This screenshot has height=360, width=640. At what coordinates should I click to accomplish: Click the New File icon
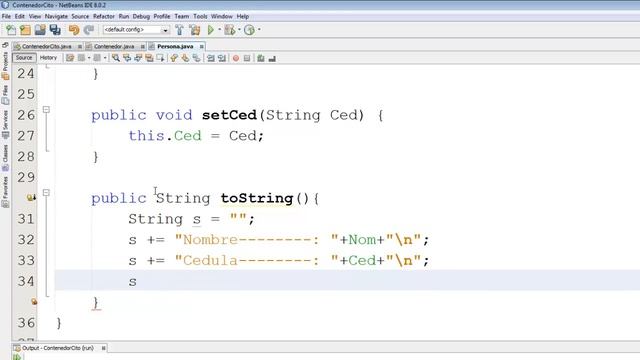pos(11,30)
